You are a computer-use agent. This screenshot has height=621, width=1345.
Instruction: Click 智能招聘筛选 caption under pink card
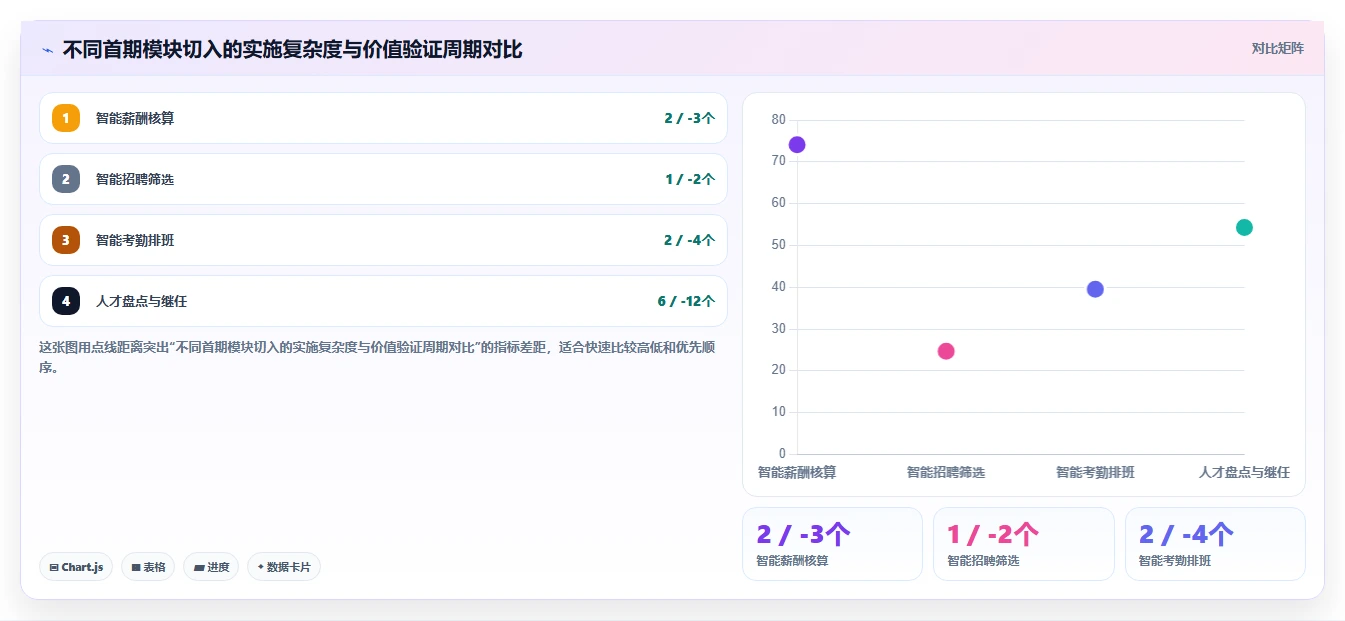click(x=983, y=561)
